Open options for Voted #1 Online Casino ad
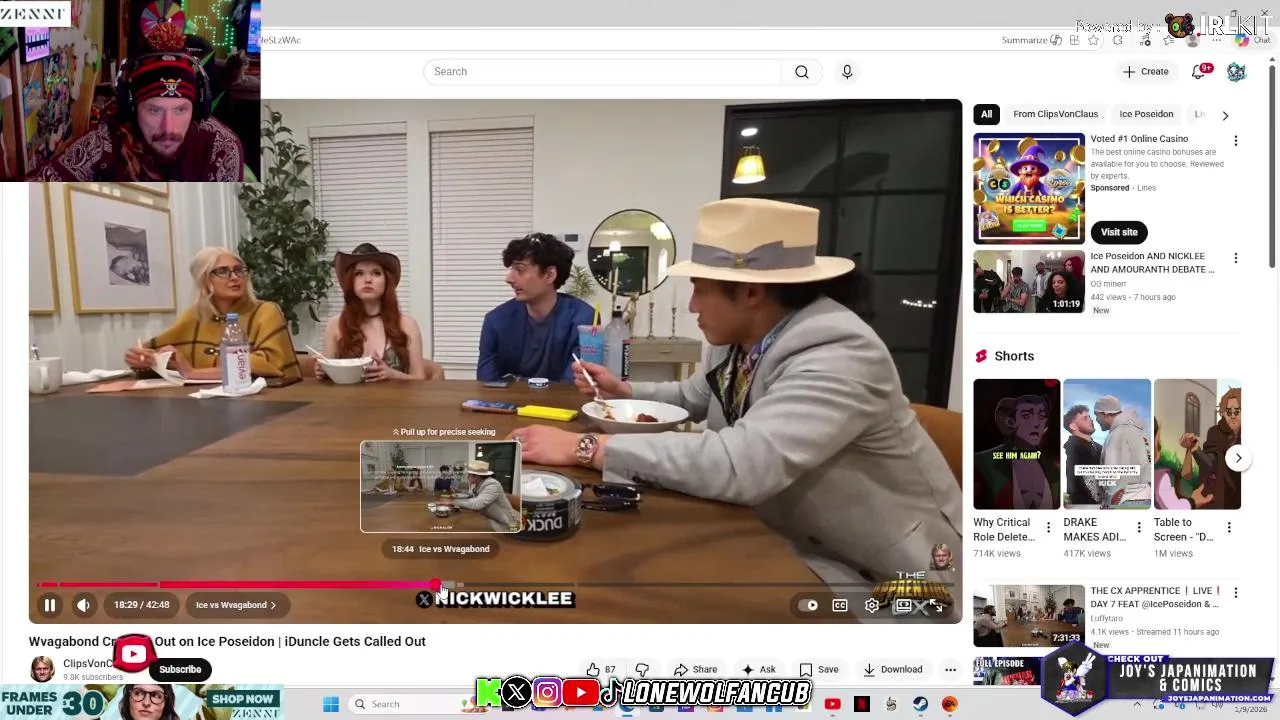 (x=1236, y=141)
